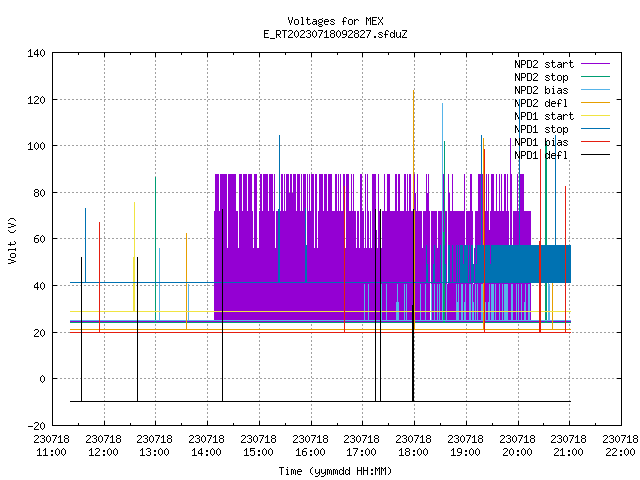Screen dimensions: 640x480
Task: Click the y-axis tick label 60
Action: 40,239
